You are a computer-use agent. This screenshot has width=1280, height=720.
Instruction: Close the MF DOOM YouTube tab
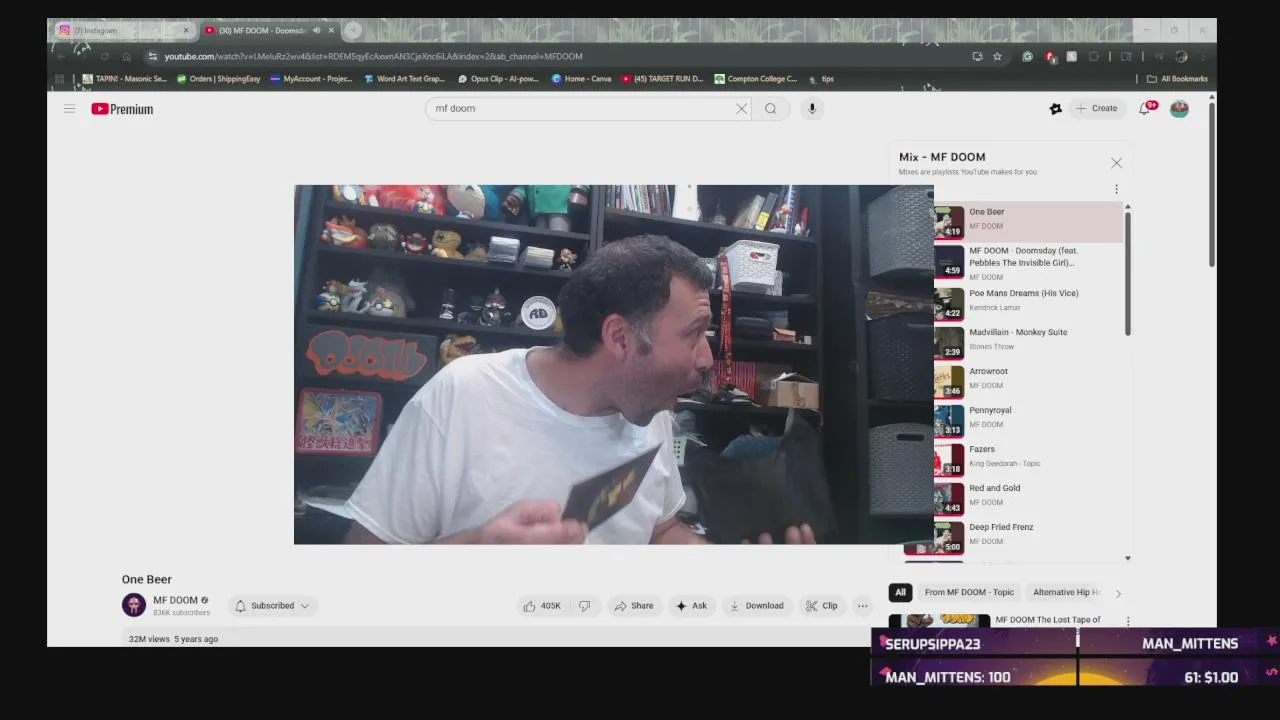(x=331, y=30)
